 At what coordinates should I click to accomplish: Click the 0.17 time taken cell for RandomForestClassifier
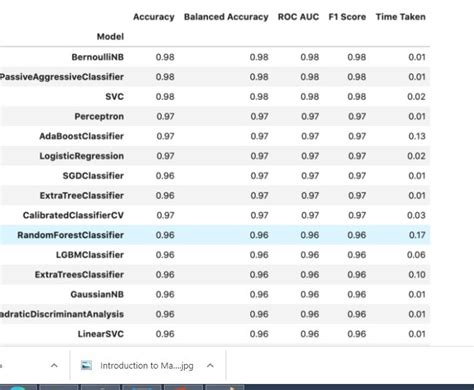417,235
